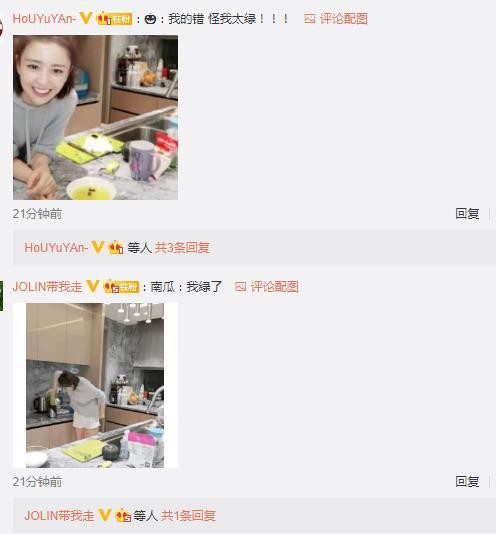Viewport: 496px width, 534px height.
Task: Expand the 共3条回复 replies thread
Action: [182, 248]
